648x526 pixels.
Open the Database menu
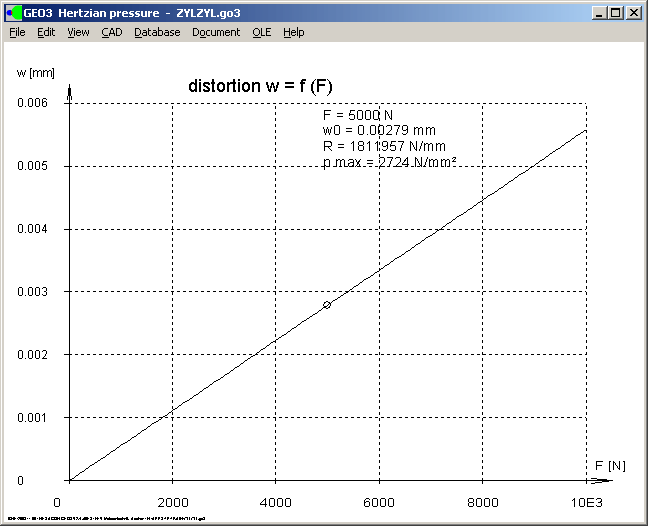[x=157, y=32]
